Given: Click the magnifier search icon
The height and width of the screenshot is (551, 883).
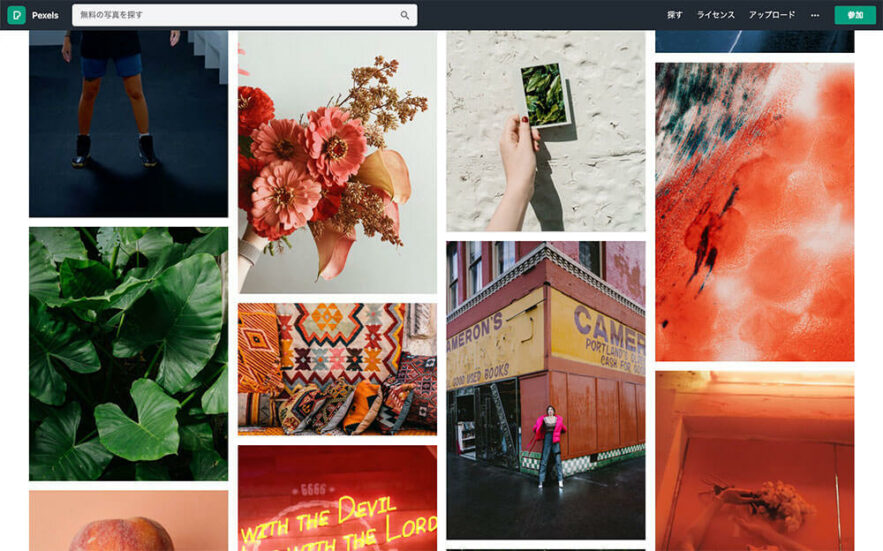Looking at the screenshot, I should coord(405,15).
